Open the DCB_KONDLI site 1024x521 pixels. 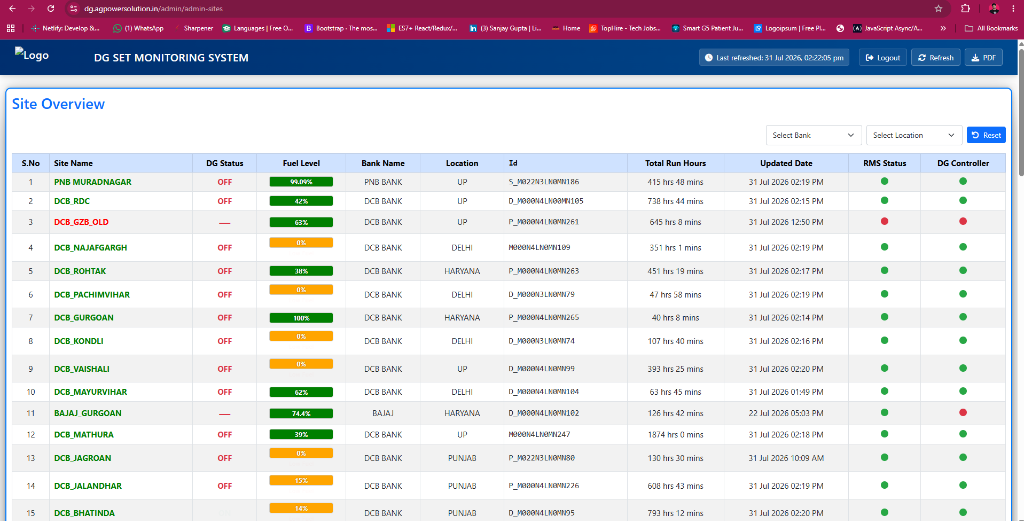click(x=78, y=341)
